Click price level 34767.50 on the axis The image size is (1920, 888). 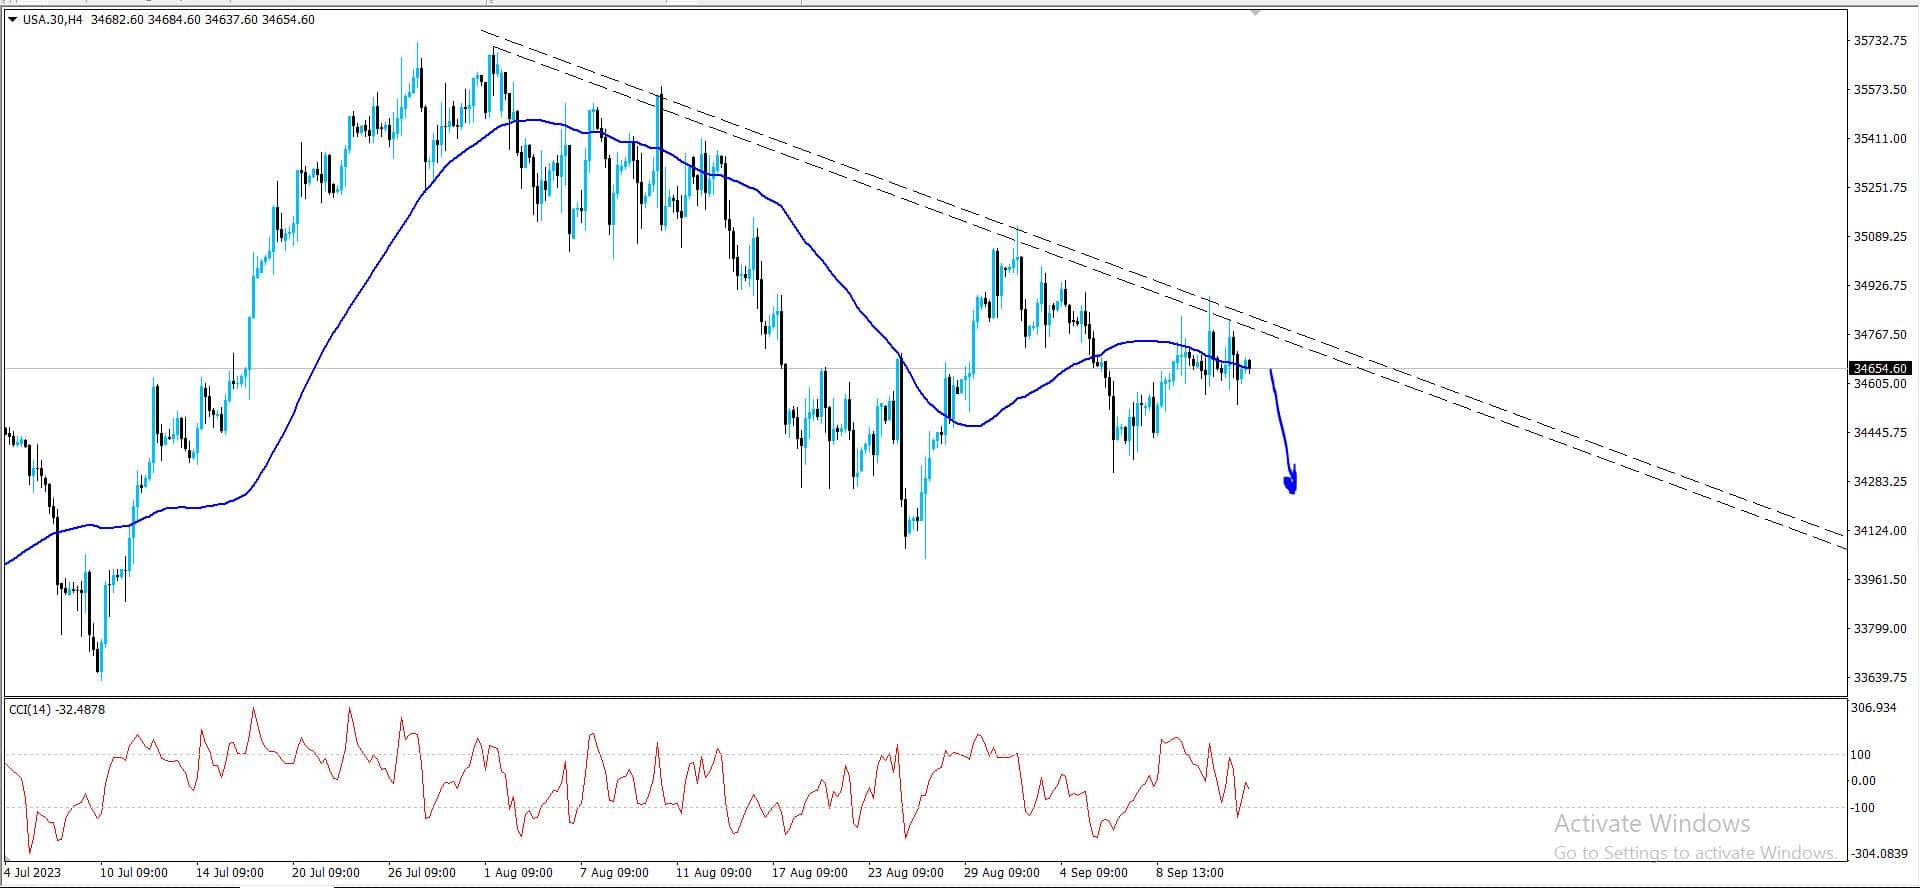(x=1880, y=335)
